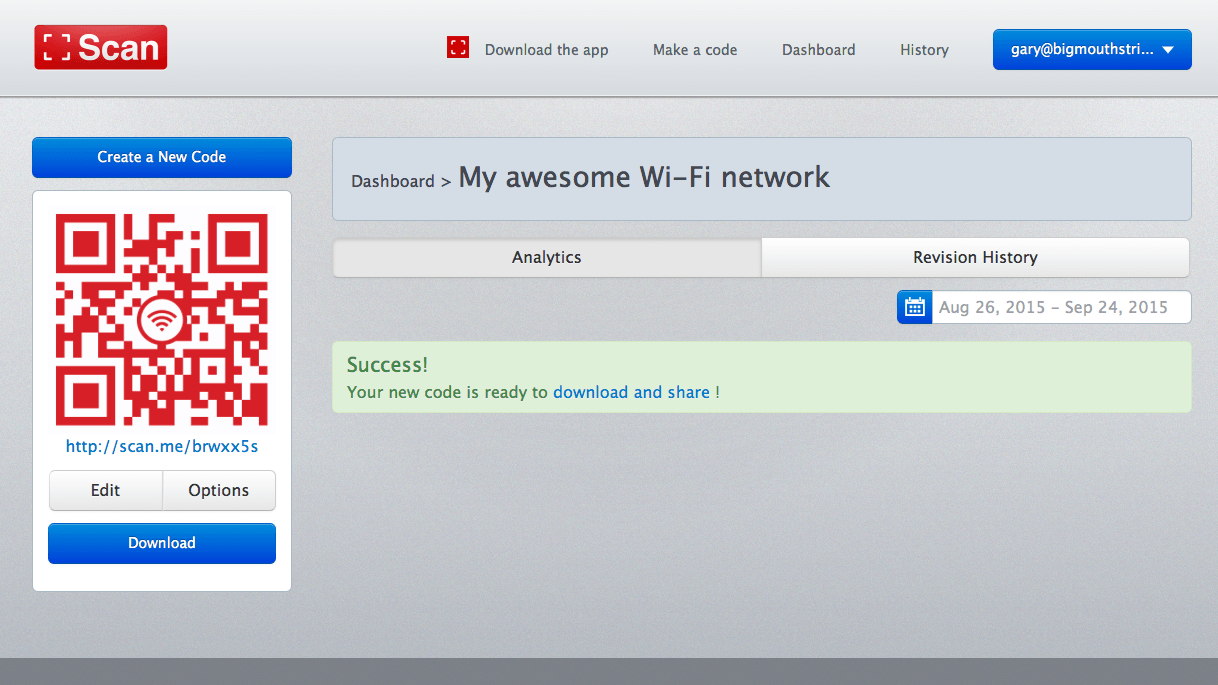The image size is (1218, 685).
Task: Open the History page
Action: (924, 50)
